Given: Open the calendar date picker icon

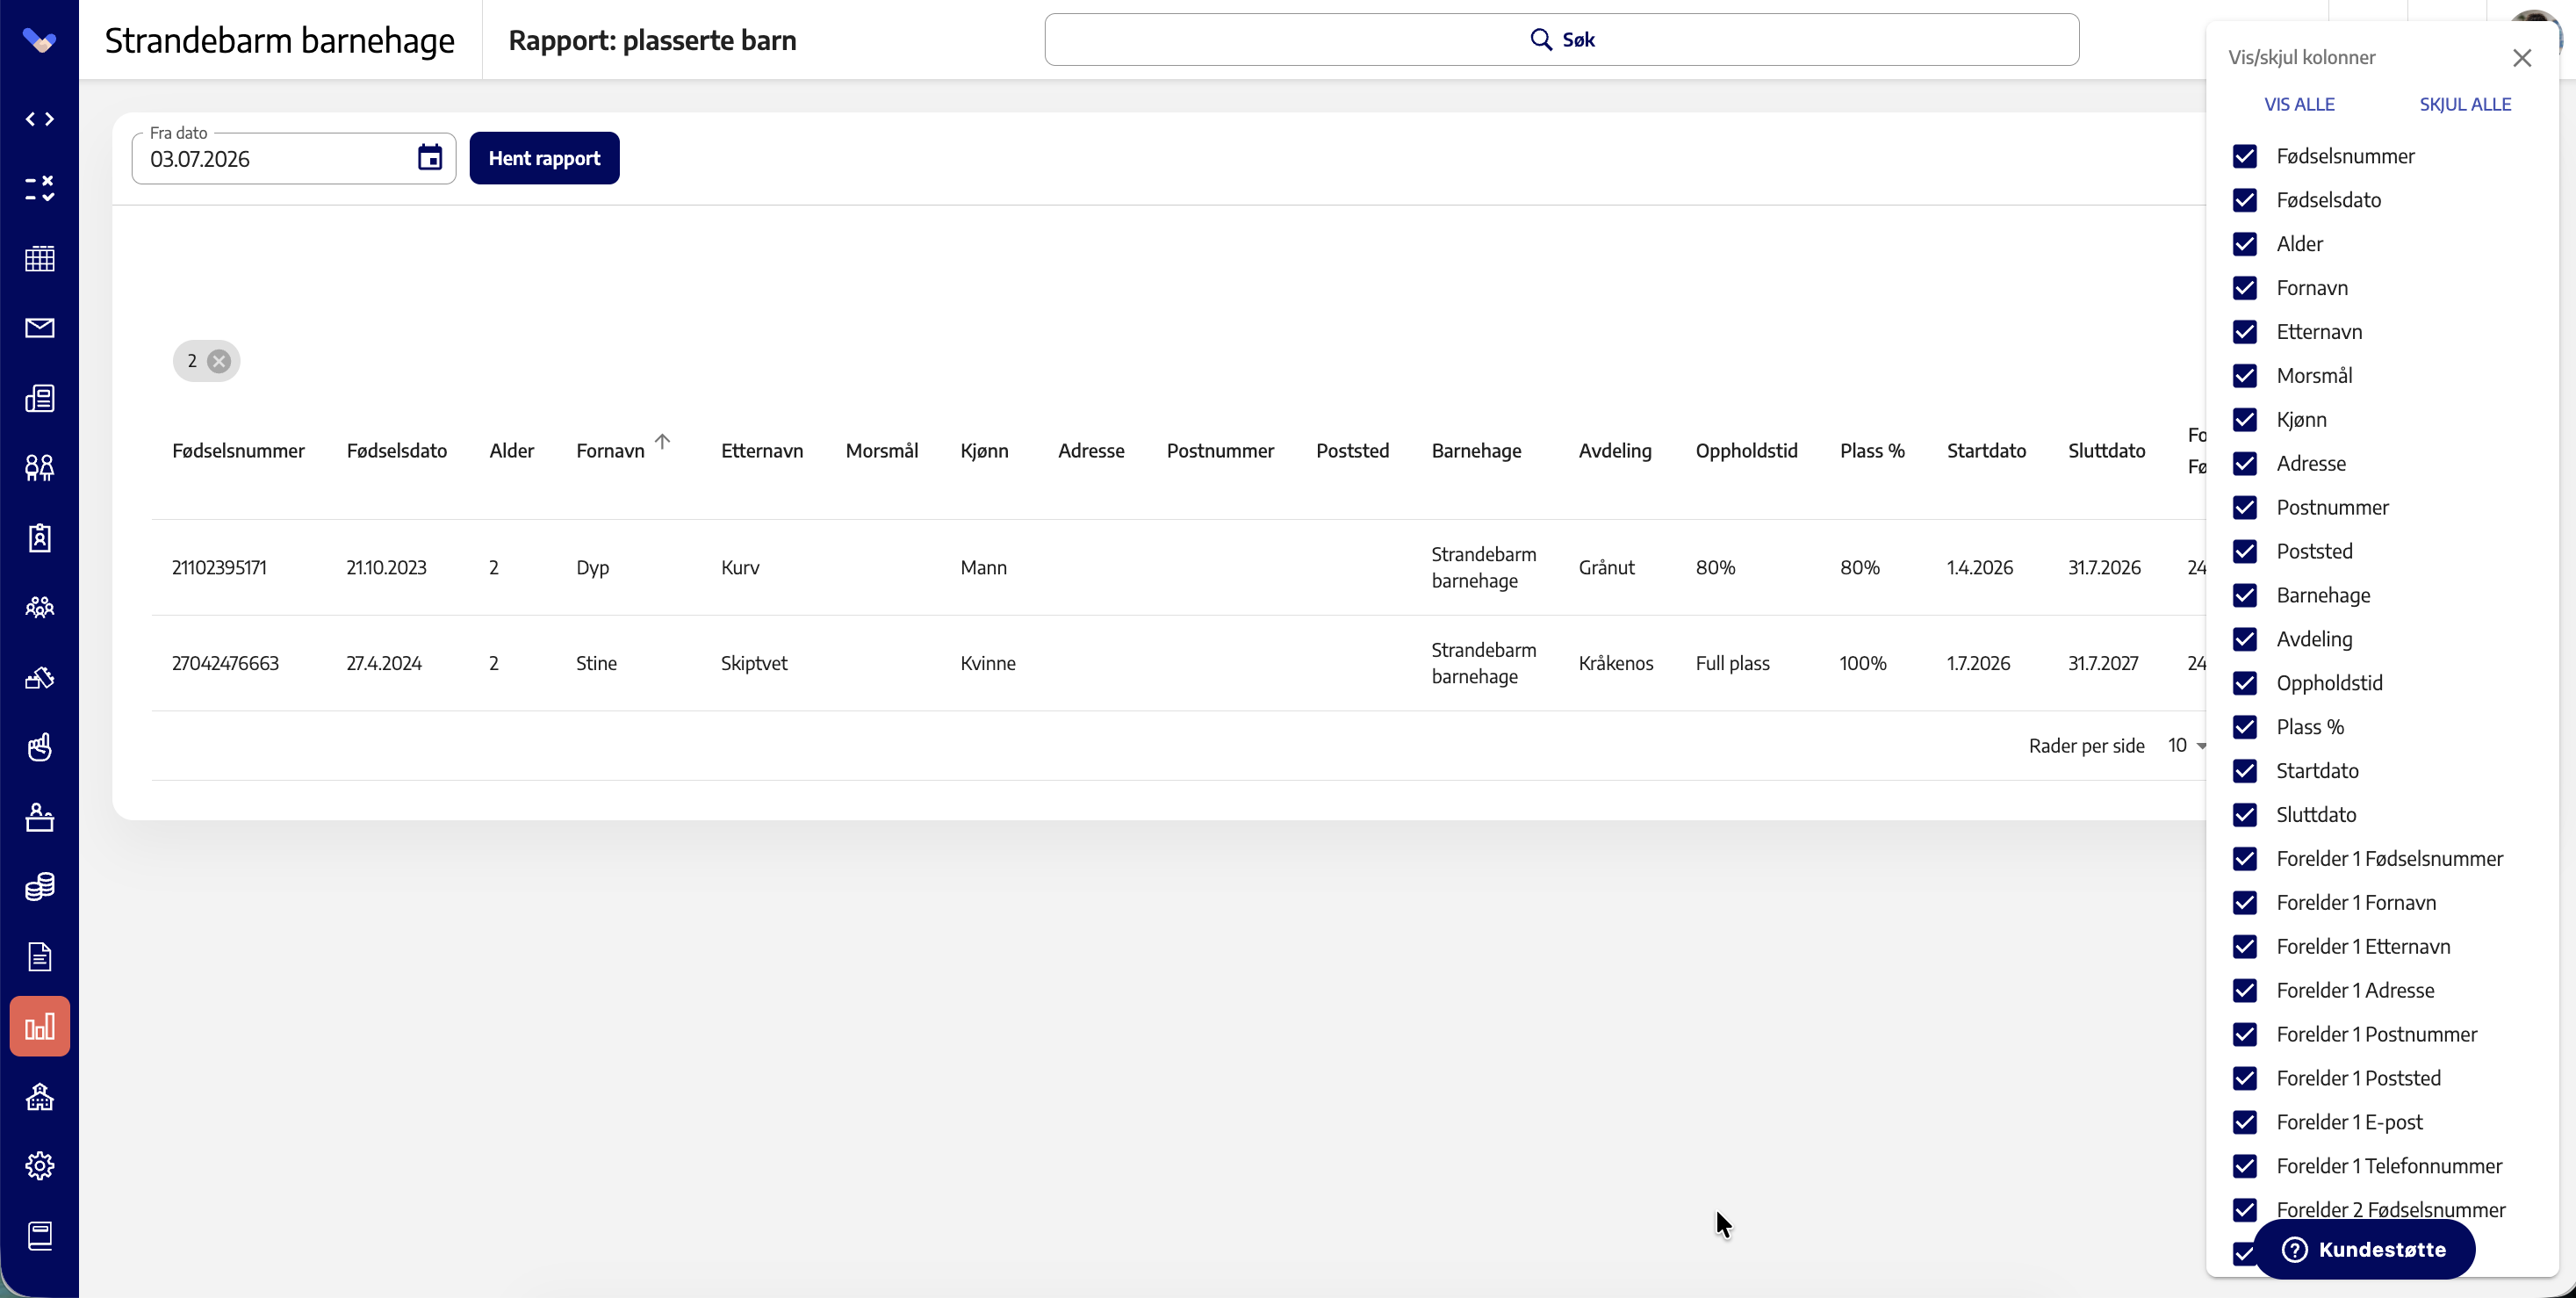Looking at the screenshot, I should 430,158.
